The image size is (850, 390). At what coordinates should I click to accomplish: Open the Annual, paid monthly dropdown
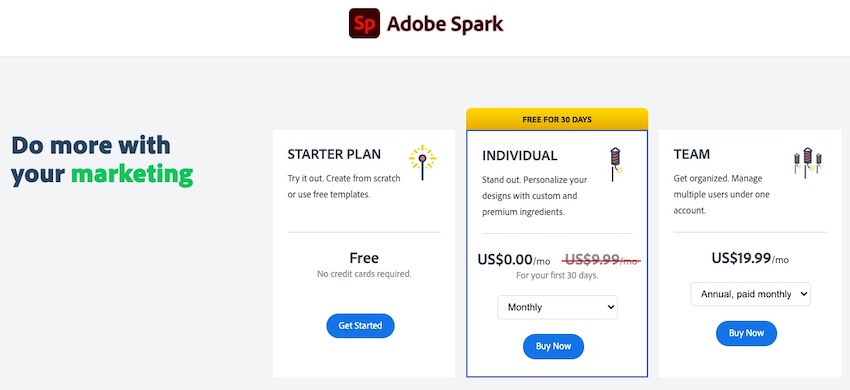750,294
